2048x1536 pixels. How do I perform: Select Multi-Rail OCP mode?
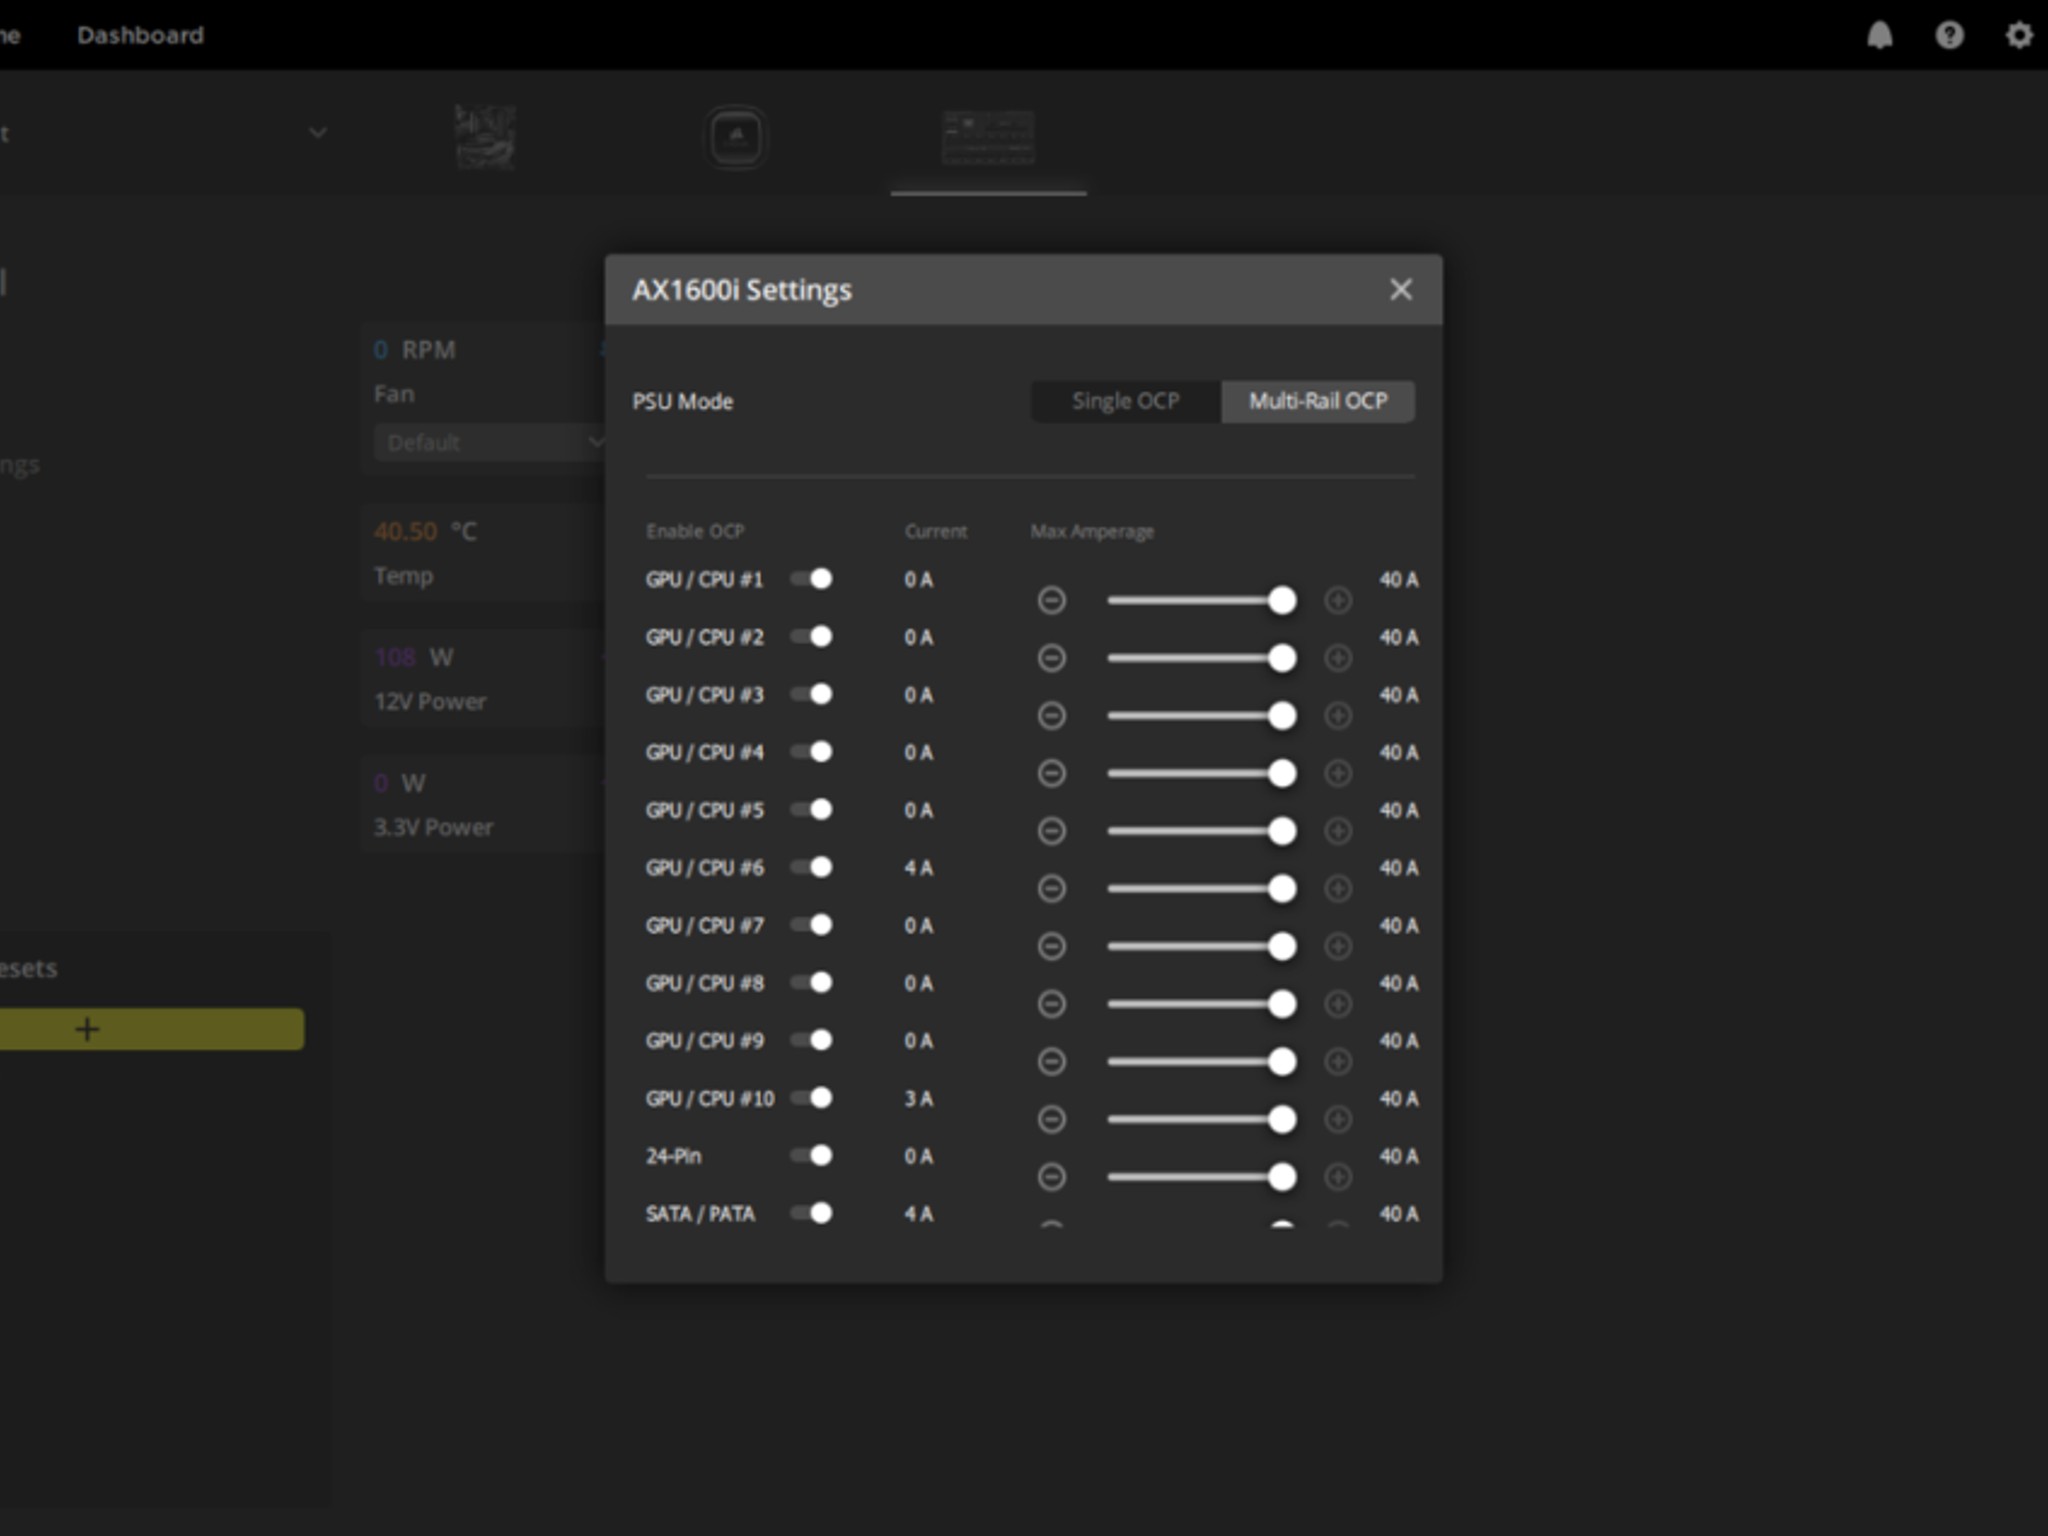(1318, 401)
